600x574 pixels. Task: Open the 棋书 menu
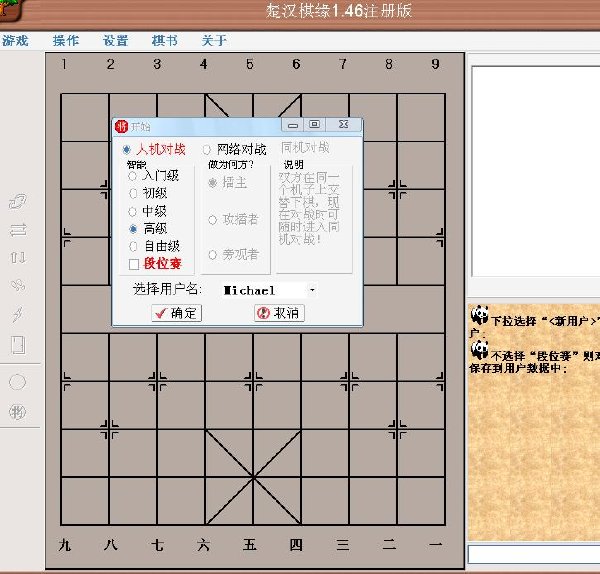click(x=165, y=41)
